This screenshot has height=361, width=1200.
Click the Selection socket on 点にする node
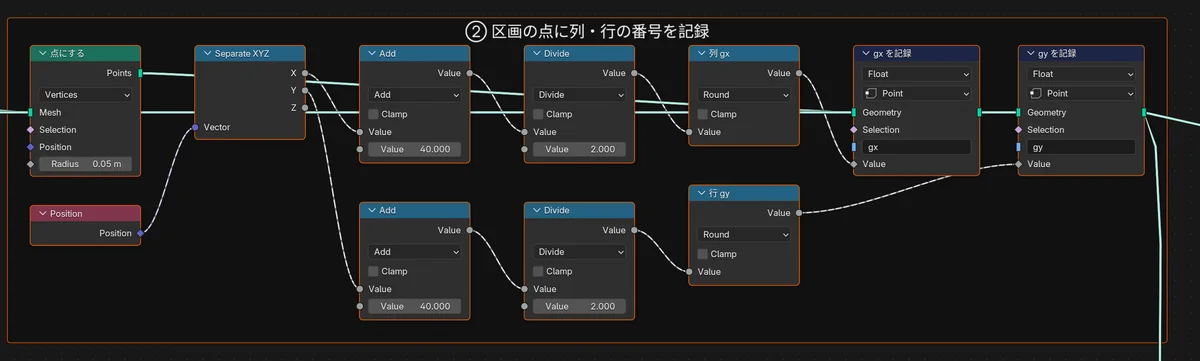(x=30, y=129)
